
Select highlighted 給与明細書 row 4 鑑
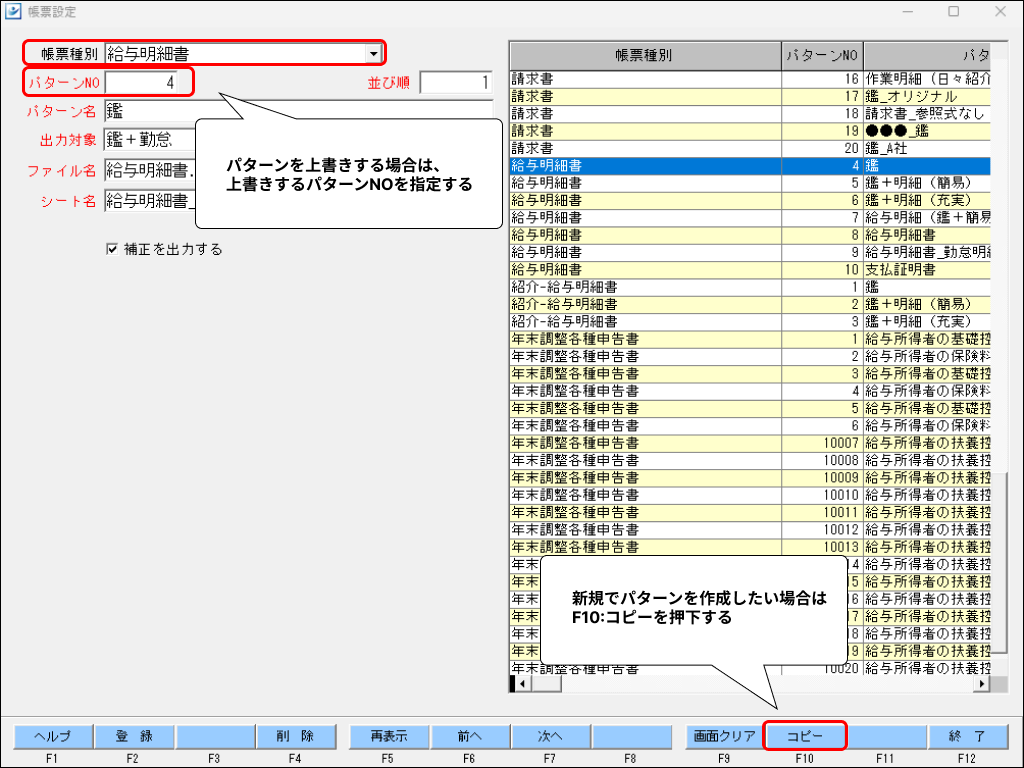point(750,166)
